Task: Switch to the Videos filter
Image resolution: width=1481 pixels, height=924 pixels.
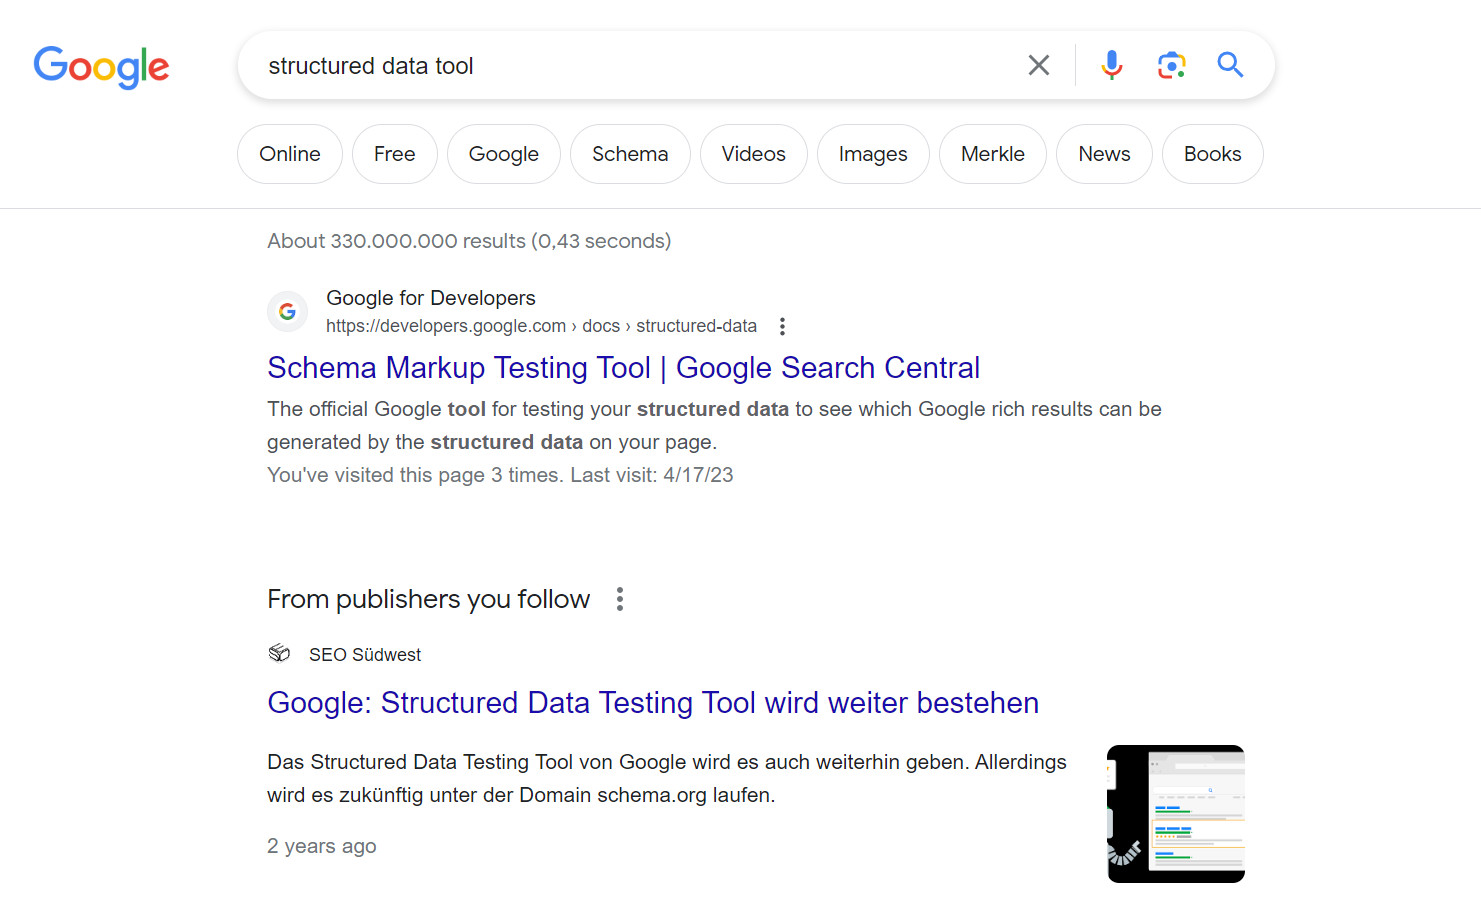Action: pyautogui.click(x=753, y=154)
